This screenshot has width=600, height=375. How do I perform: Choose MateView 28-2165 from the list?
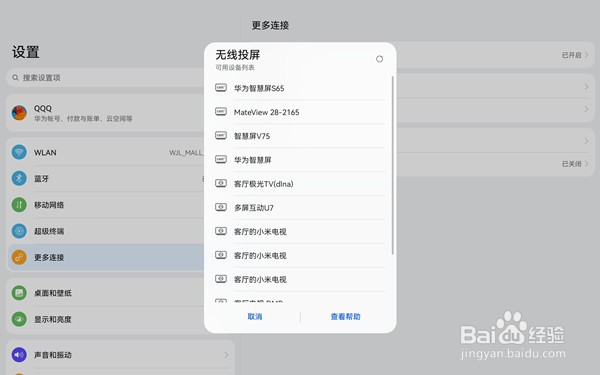pos(300,112)
